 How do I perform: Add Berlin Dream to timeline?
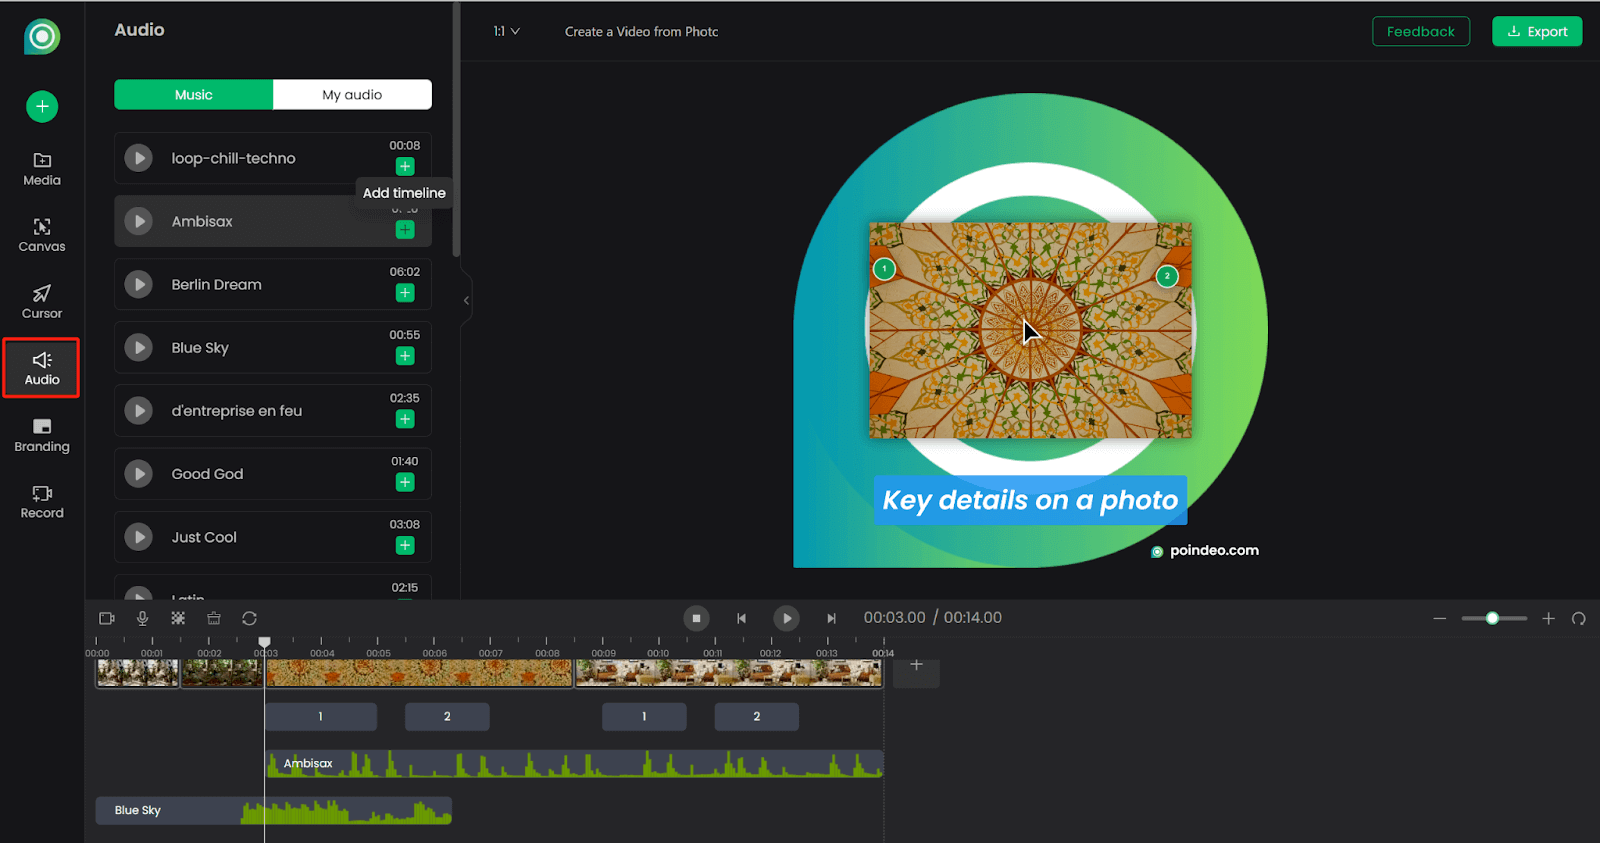pos(405,293)
